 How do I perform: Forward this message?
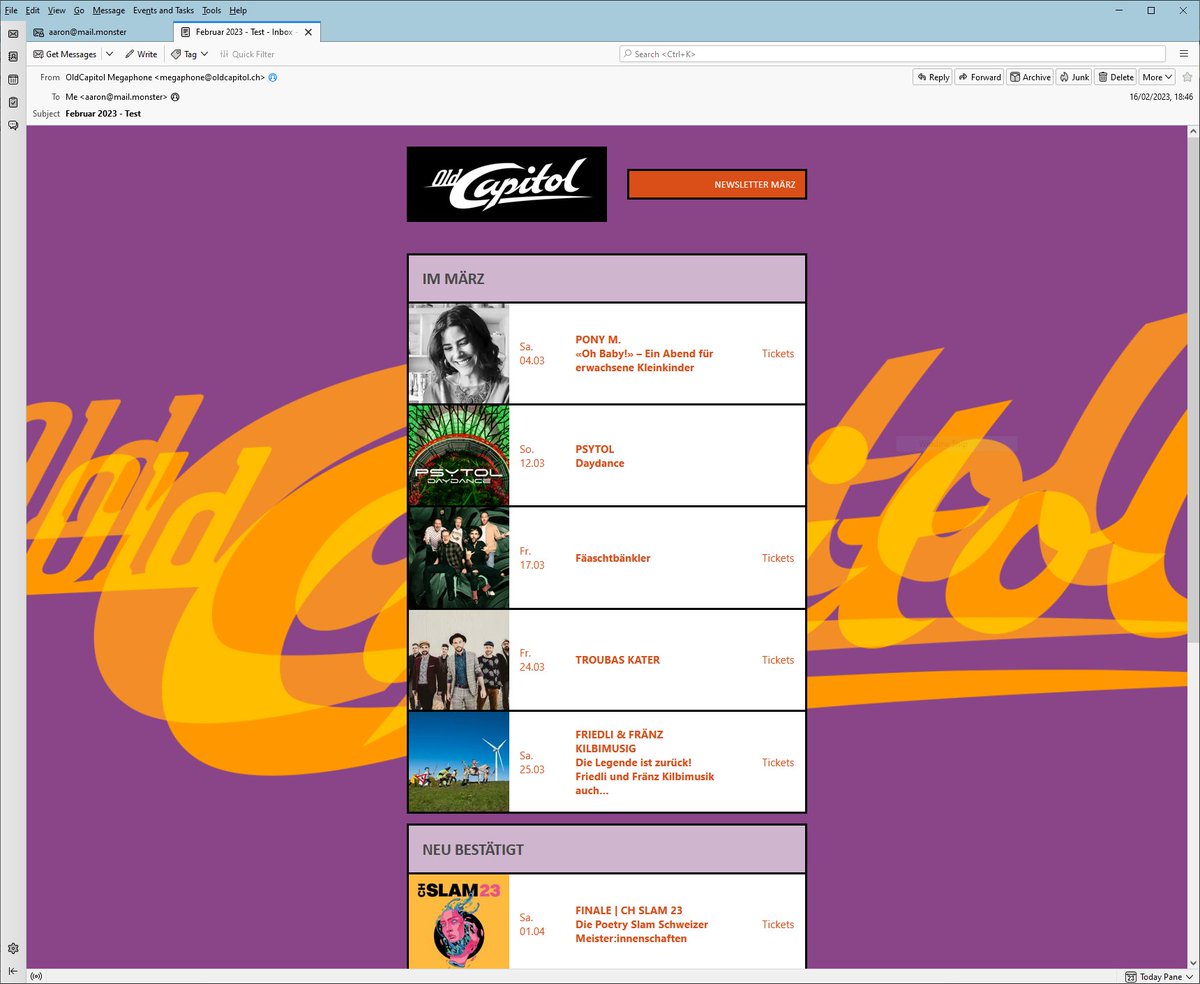click(x=979, y=77)
